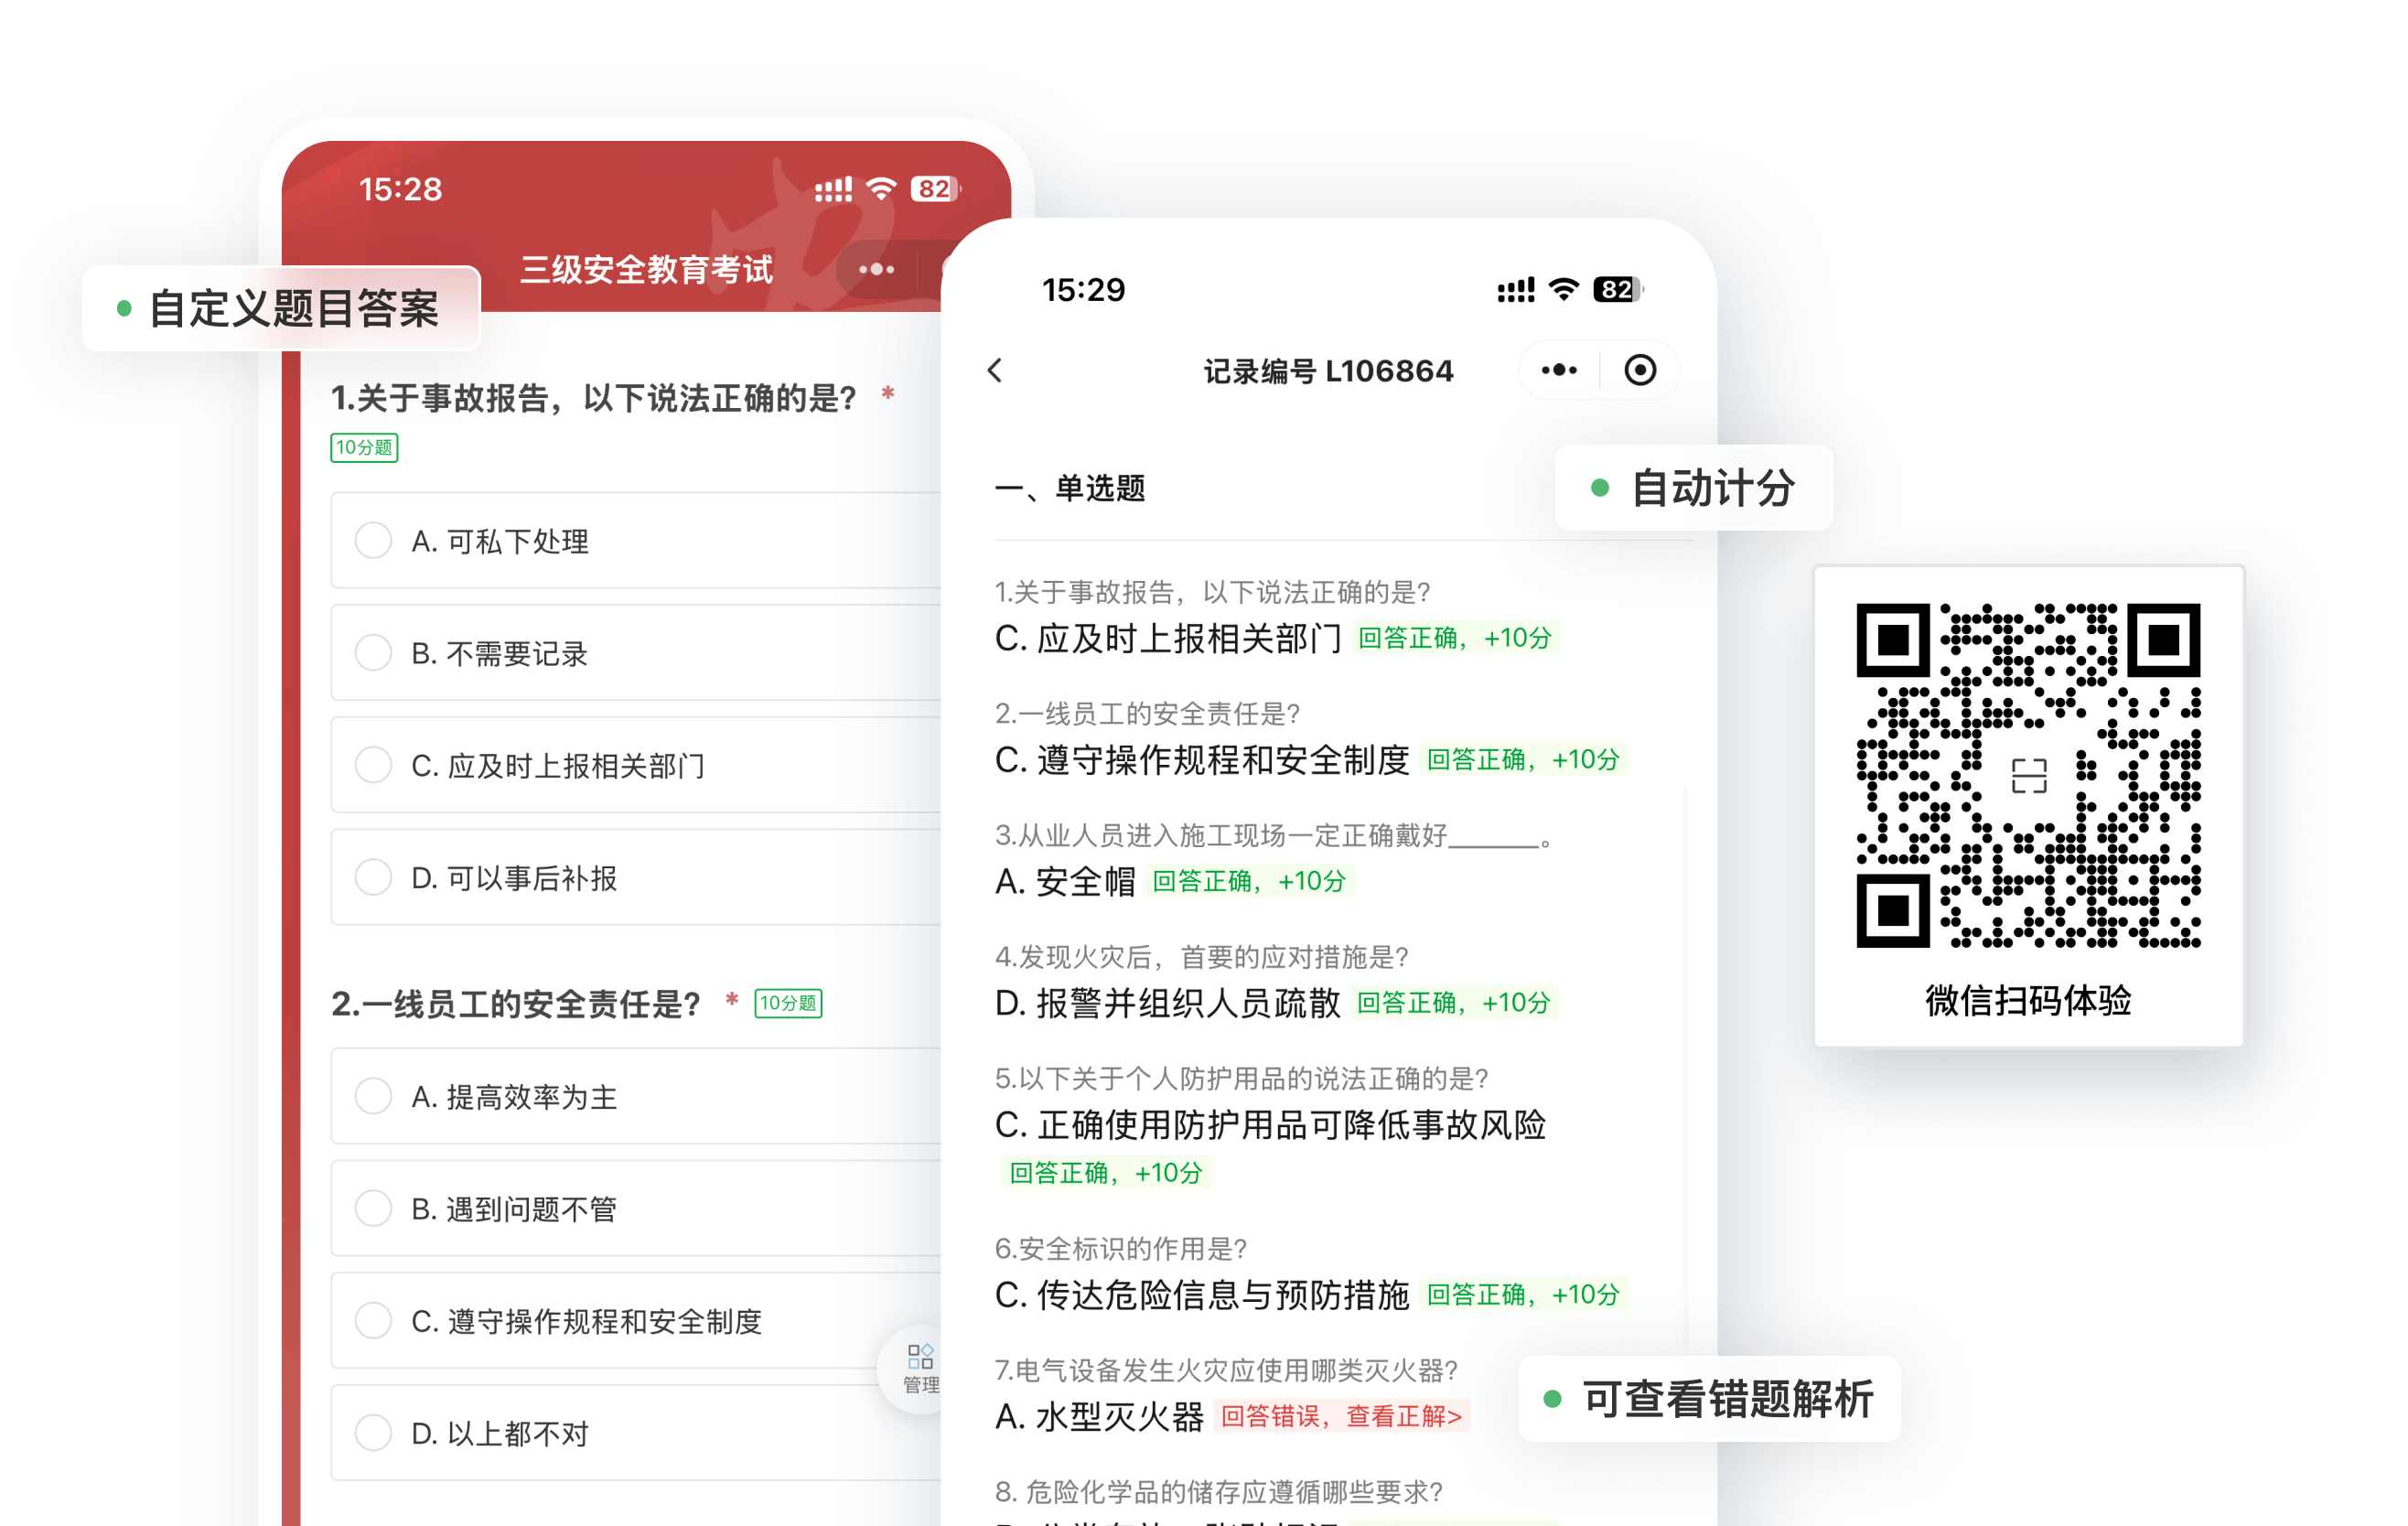Tap record question 3.从业人员进入施工现场

point(1274,835)
